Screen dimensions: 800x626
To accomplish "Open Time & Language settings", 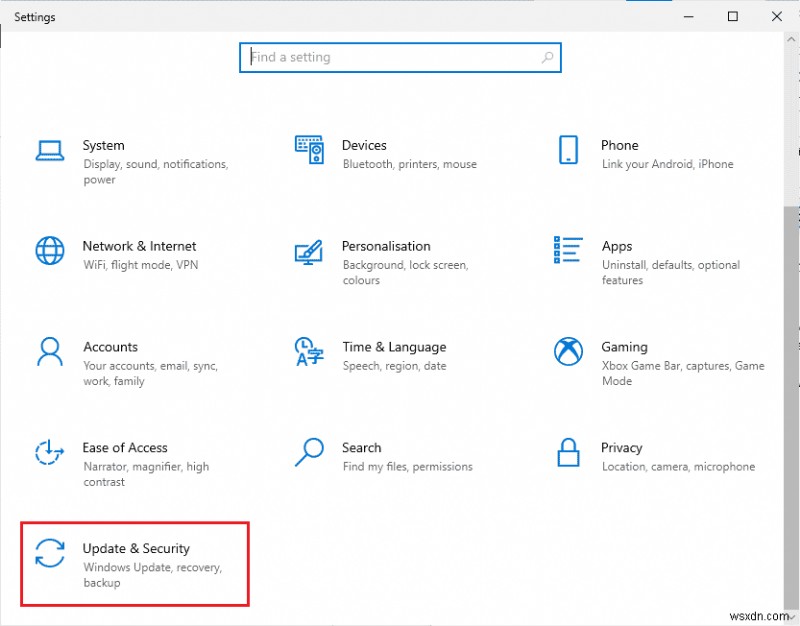I will 394,347.
